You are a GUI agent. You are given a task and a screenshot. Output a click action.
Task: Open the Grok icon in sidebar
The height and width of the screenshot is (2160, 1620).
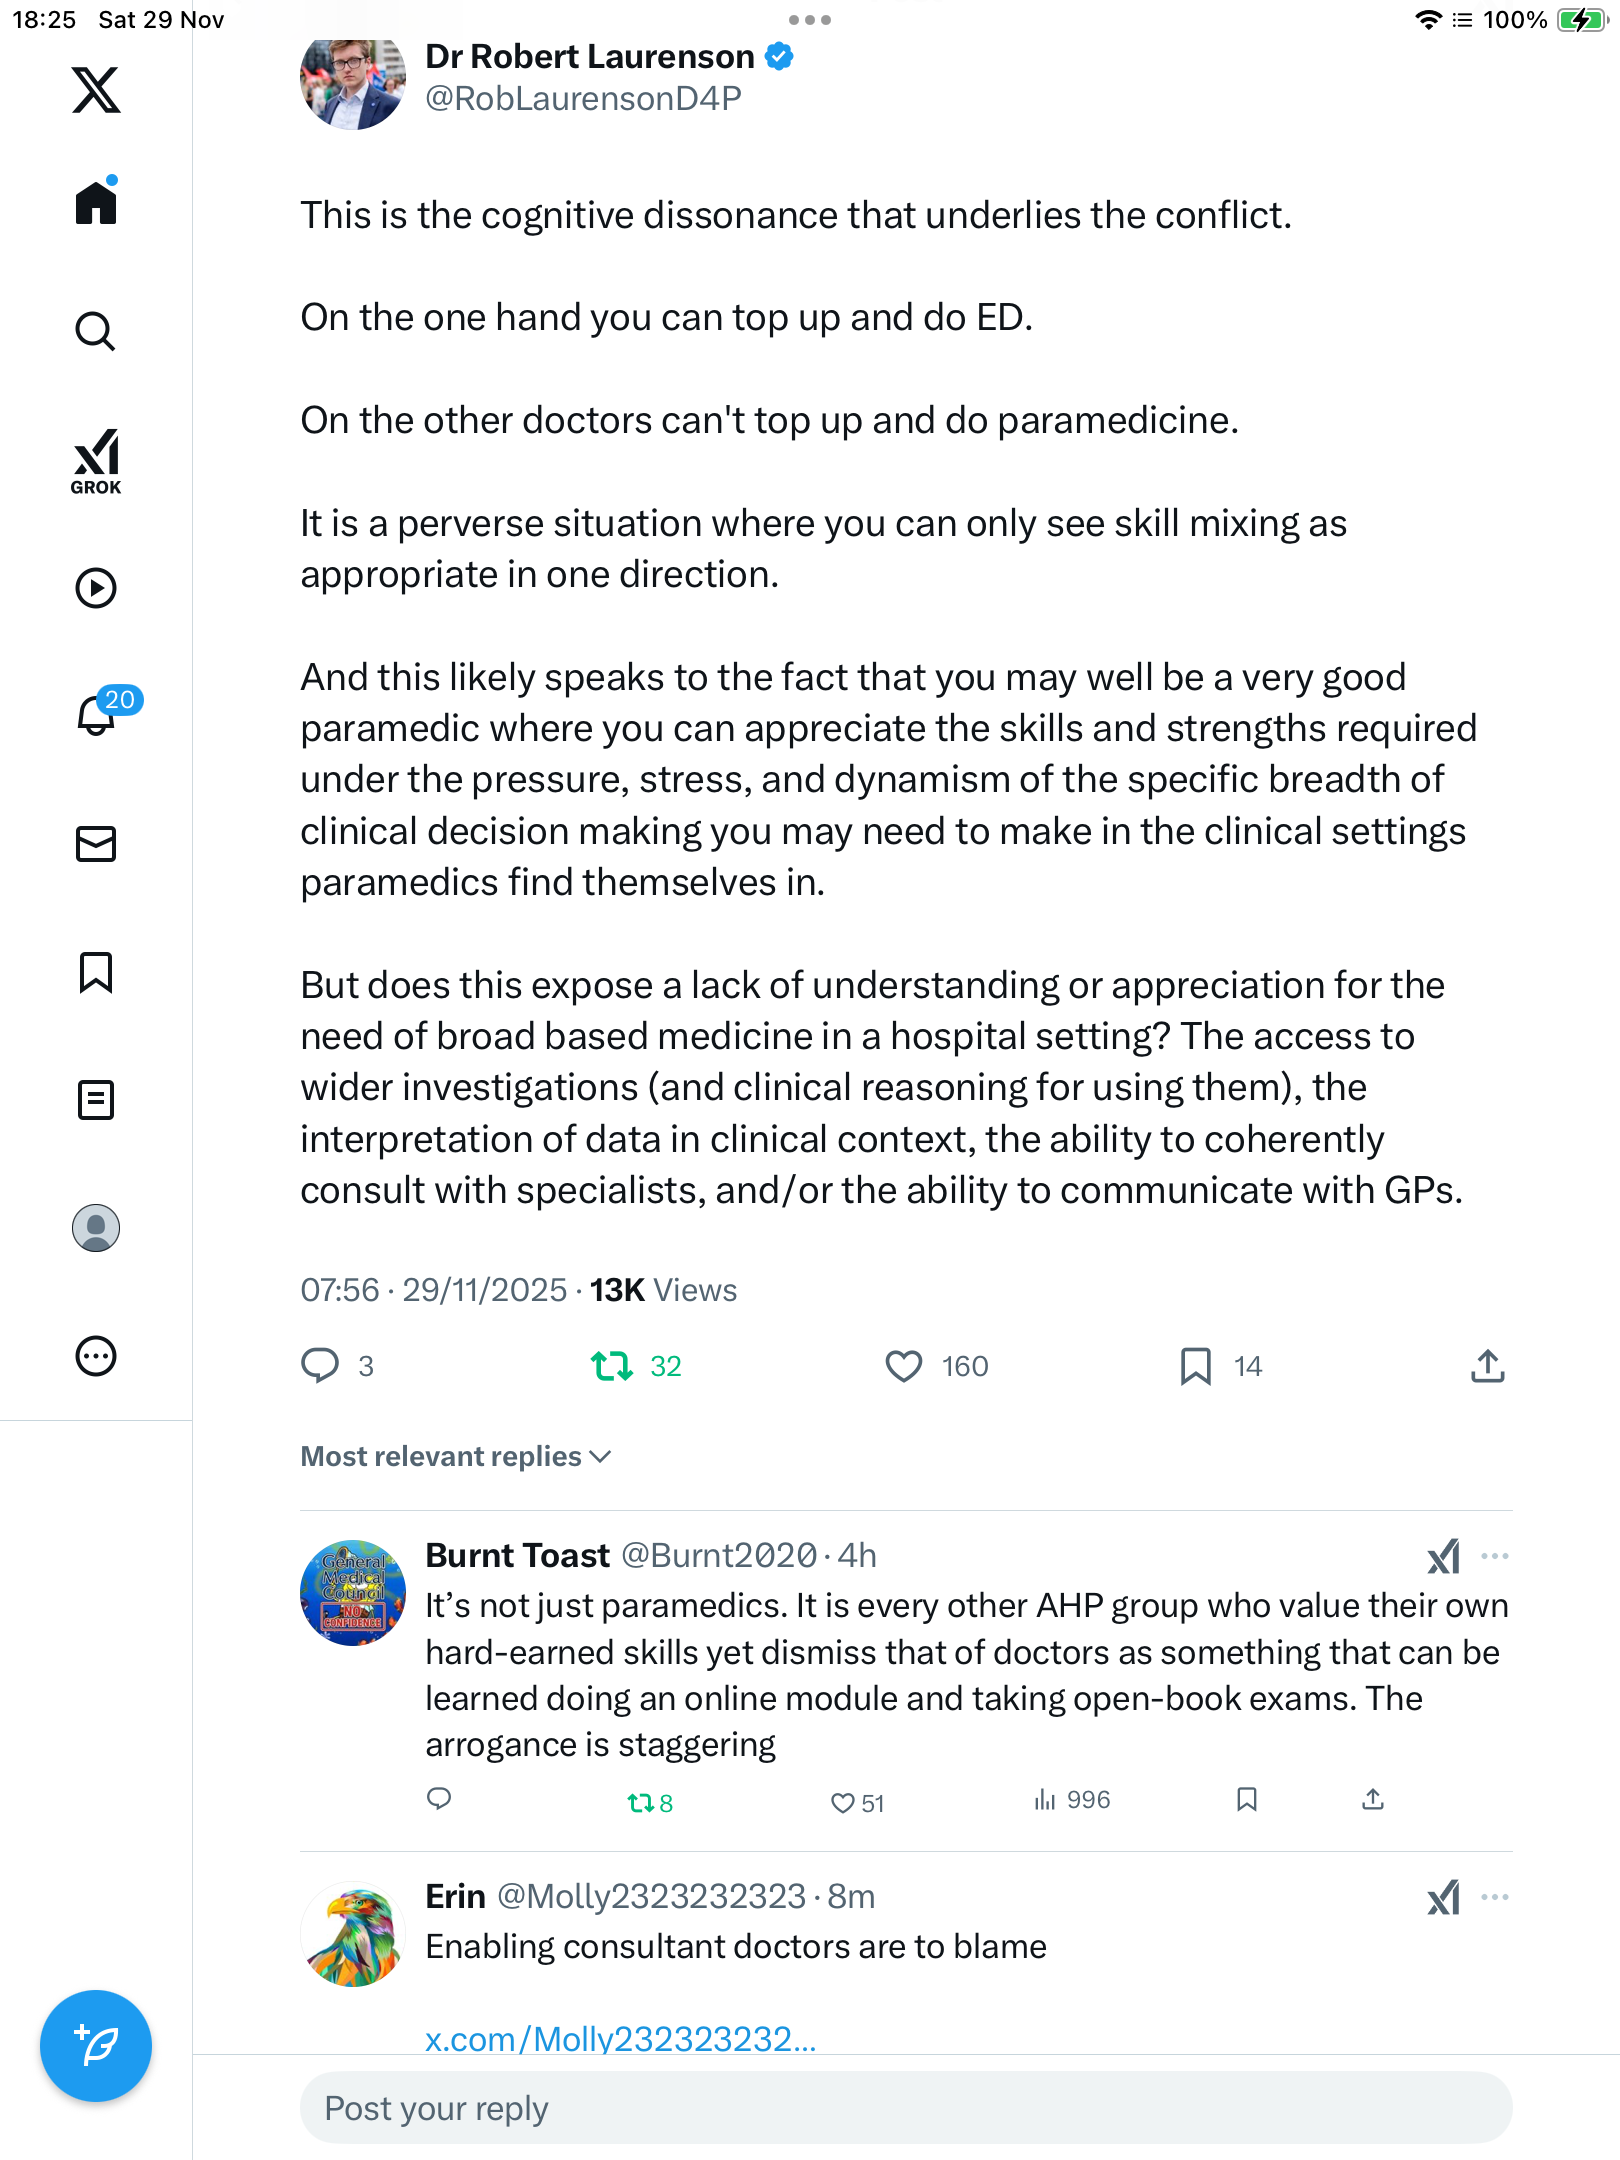pyautogui.click(x=96, y=461)
